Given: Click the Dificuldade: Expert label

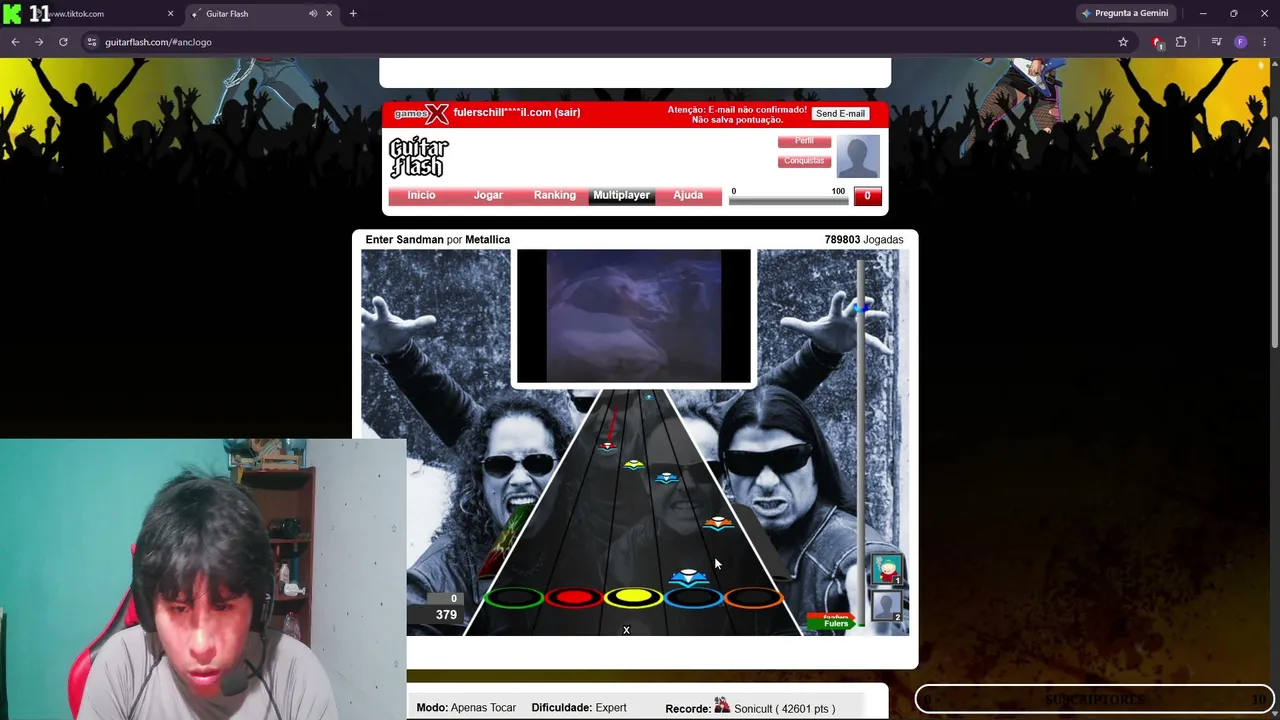Looking at the screenshot, I should (579, 708).
